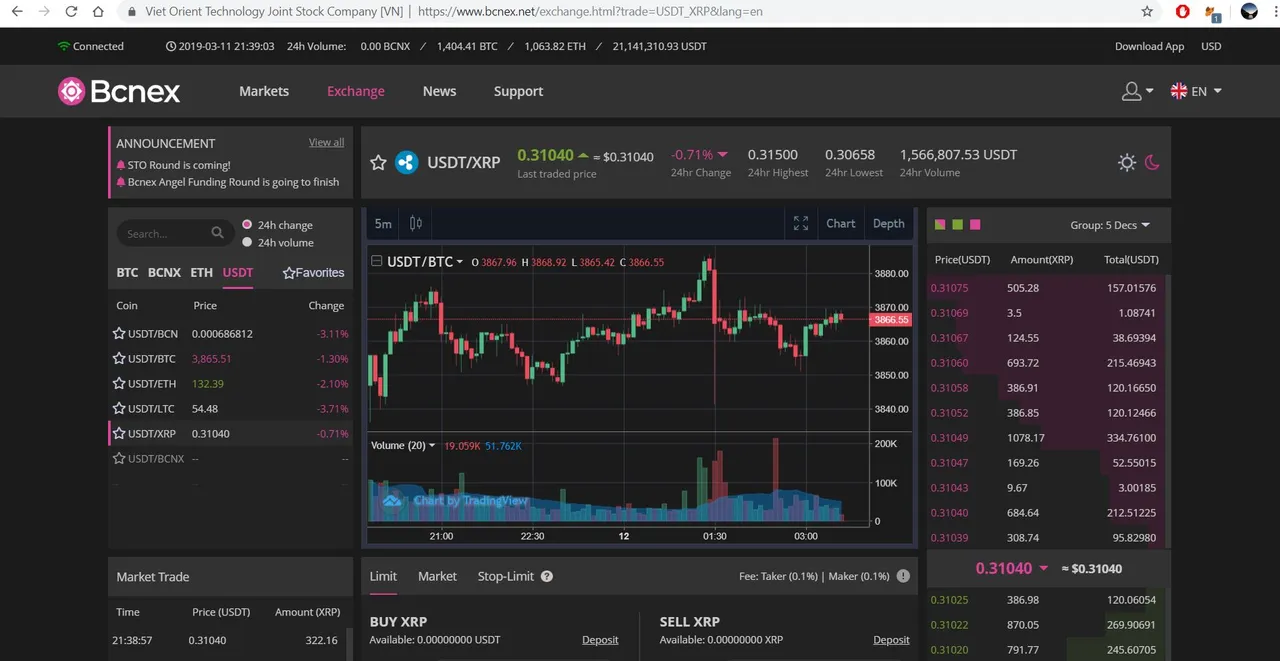The width and height of the screenshot is (1280, 661).
Task: Switch to light theme sun icon
Action: (1127, 162)
